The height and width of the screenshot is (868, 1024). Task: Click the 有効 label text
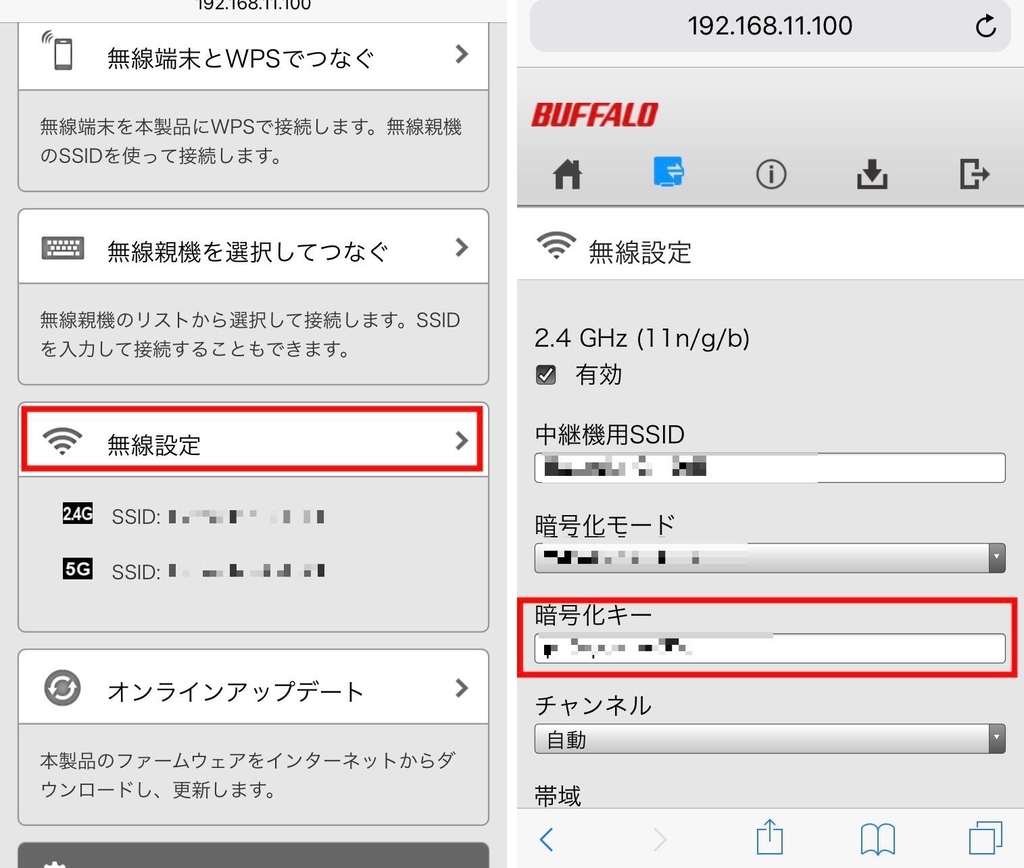[x=598, y=375]
